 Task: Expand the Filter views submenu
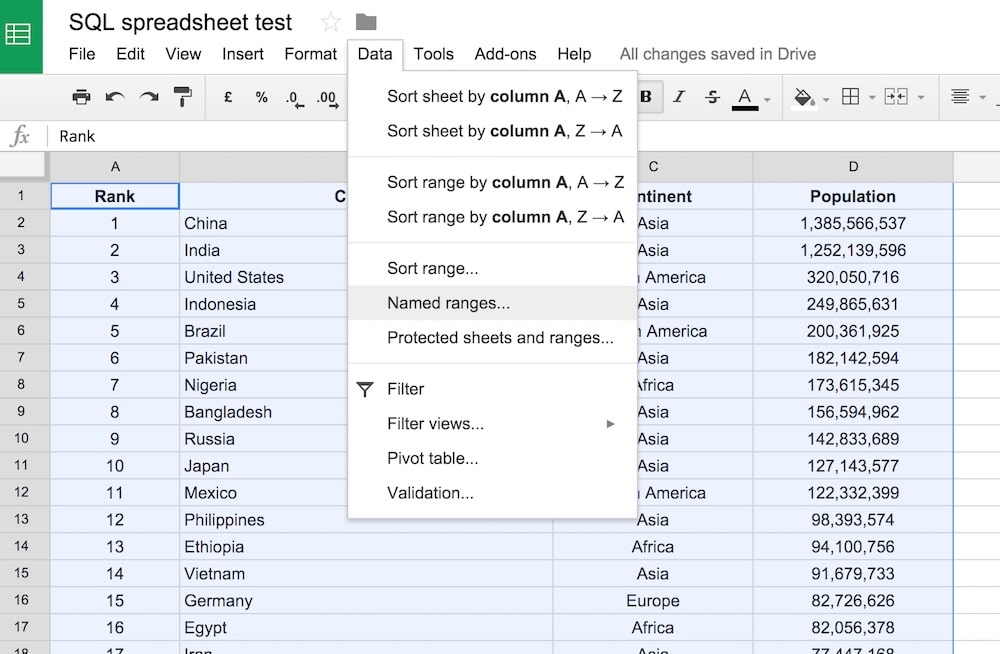click(x=611, y=424)
